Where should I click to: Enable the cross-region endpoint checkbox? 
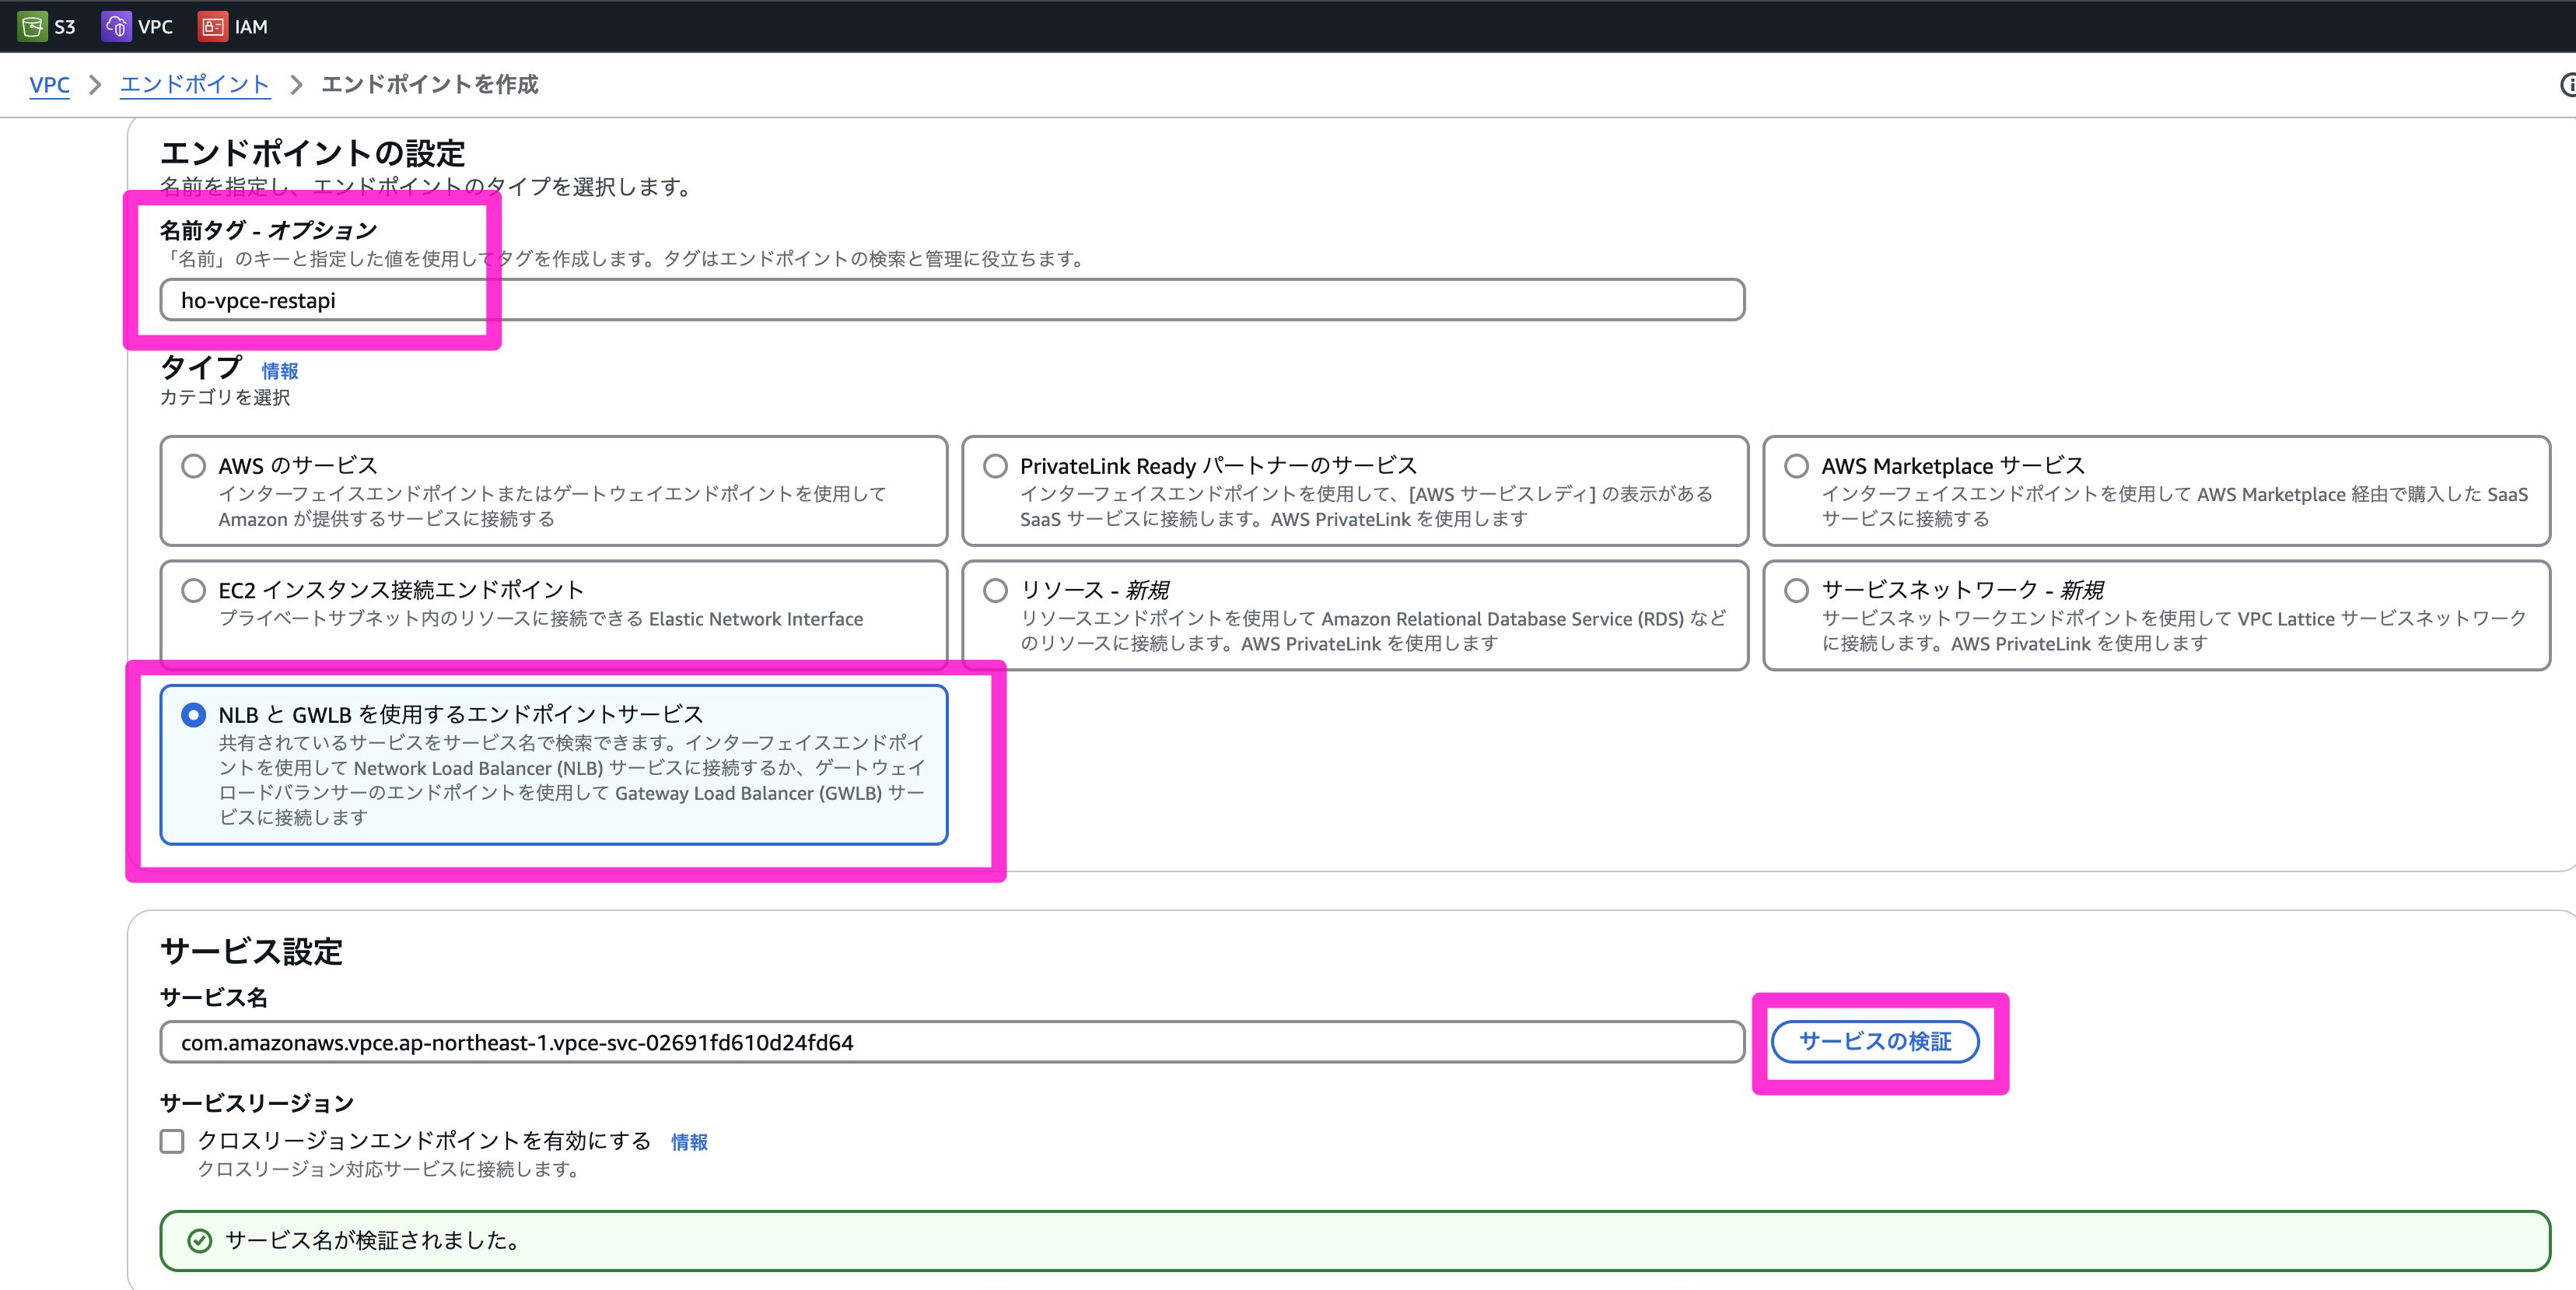click(172, 1141)
